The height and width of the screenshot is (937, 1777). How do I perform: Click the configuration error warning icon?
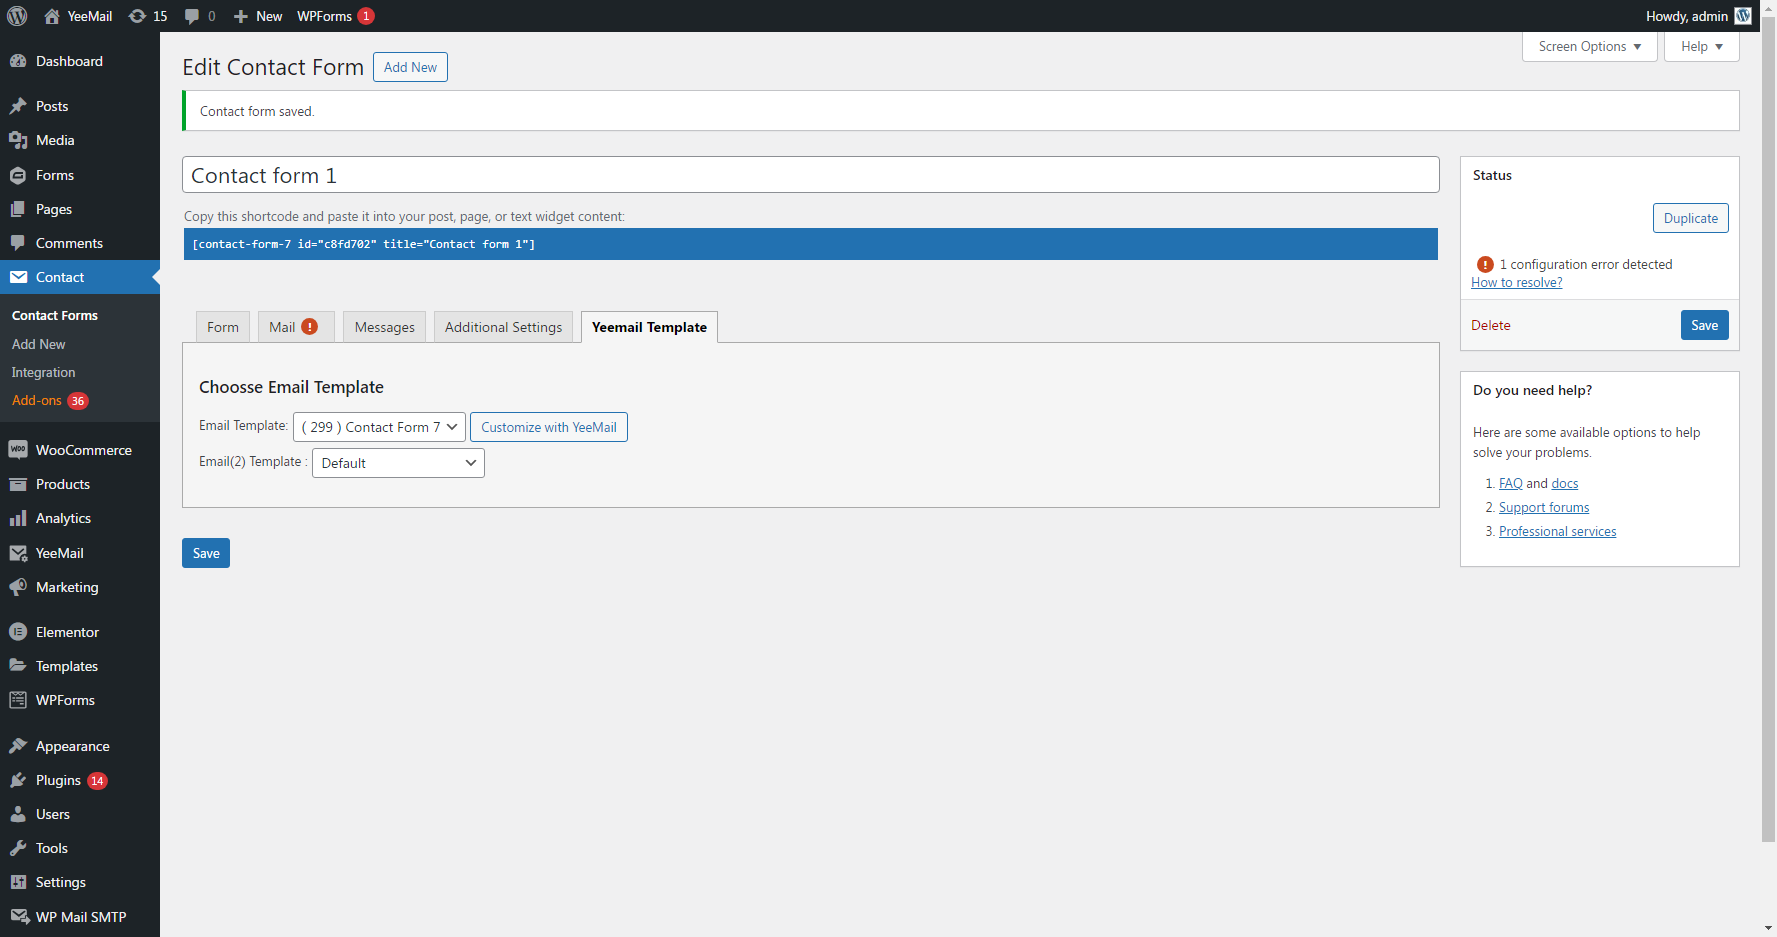[x=1485, y=264]
